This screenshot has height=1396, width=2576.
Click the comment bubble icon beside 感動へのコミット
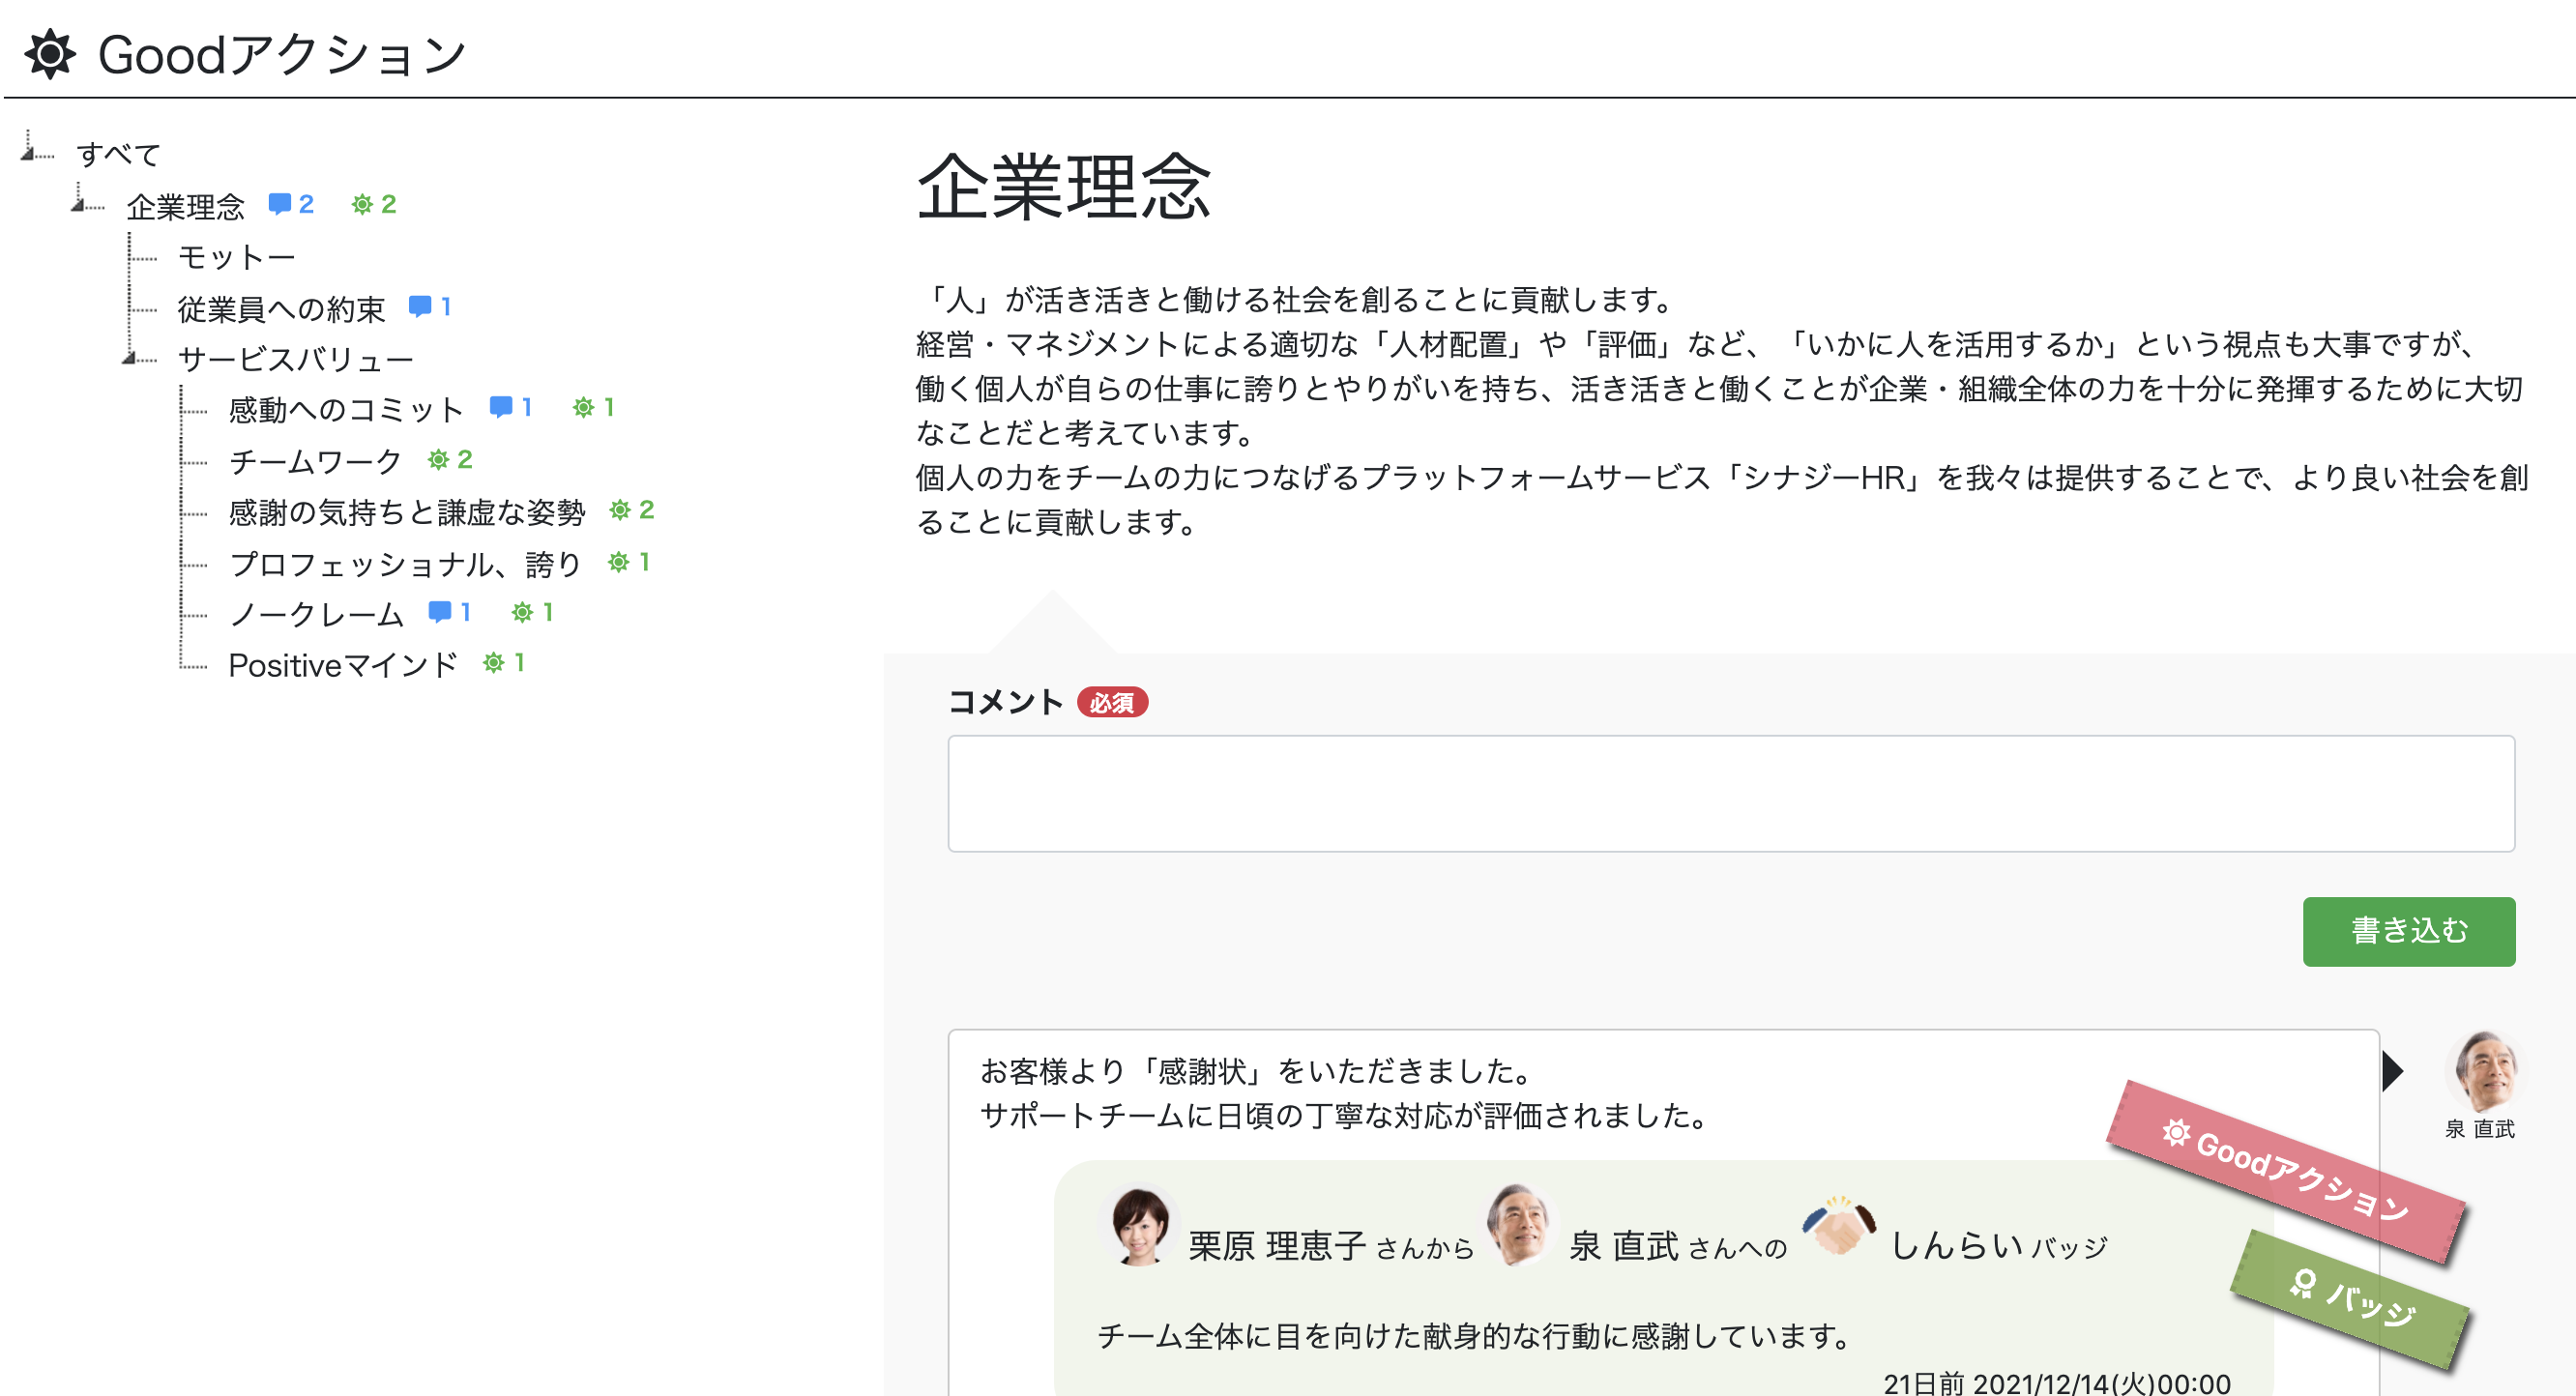(501, 407)
